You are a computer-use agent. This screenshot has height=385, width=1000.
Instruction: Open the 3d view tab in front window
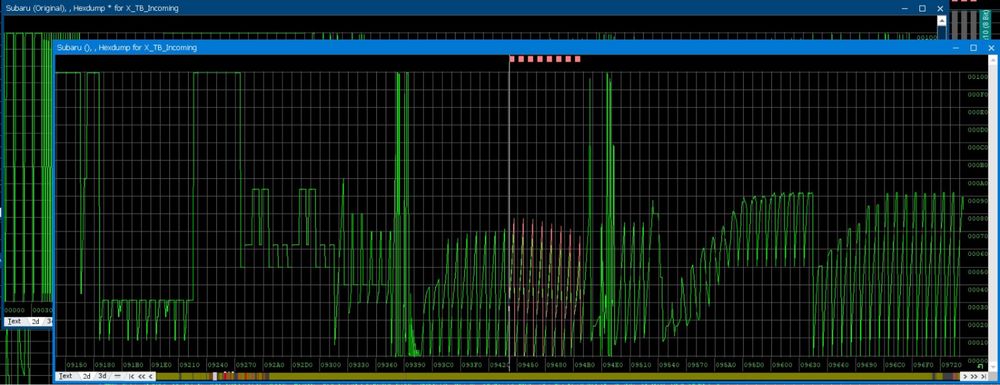coord(102,376)
